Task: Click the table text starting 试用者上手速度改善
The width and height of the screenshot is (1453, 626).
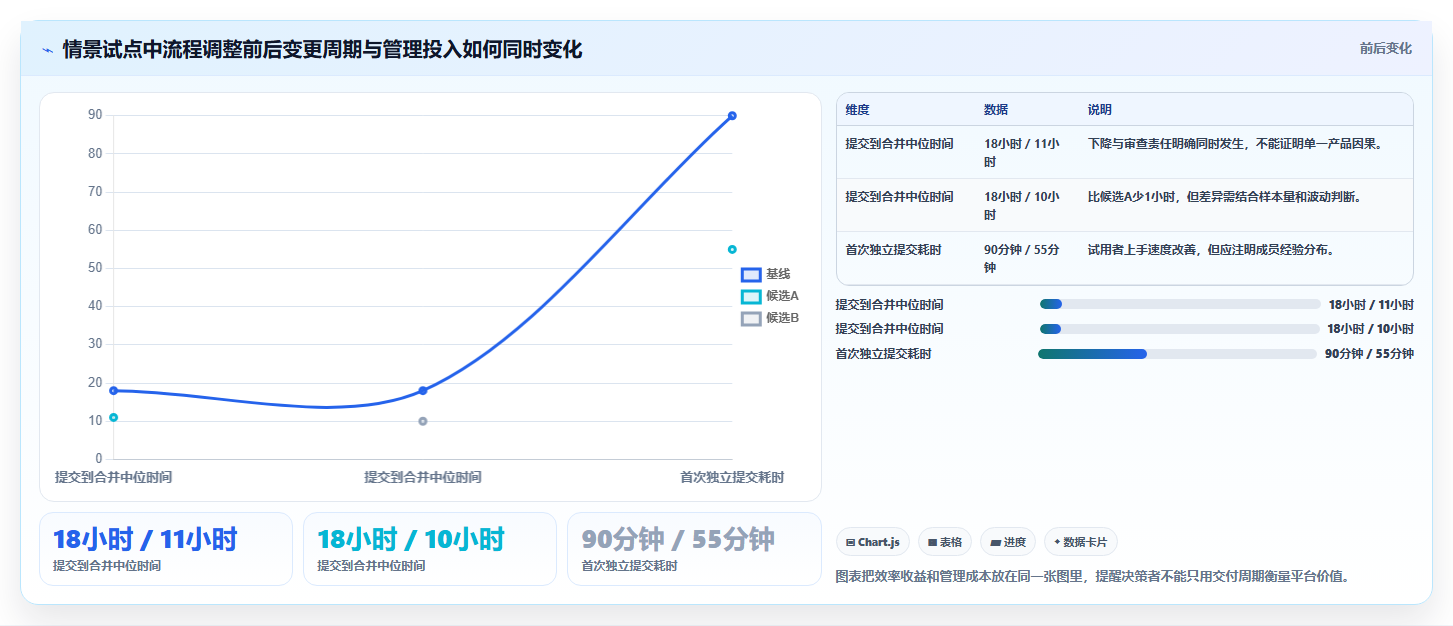Action: point(1211,250)
